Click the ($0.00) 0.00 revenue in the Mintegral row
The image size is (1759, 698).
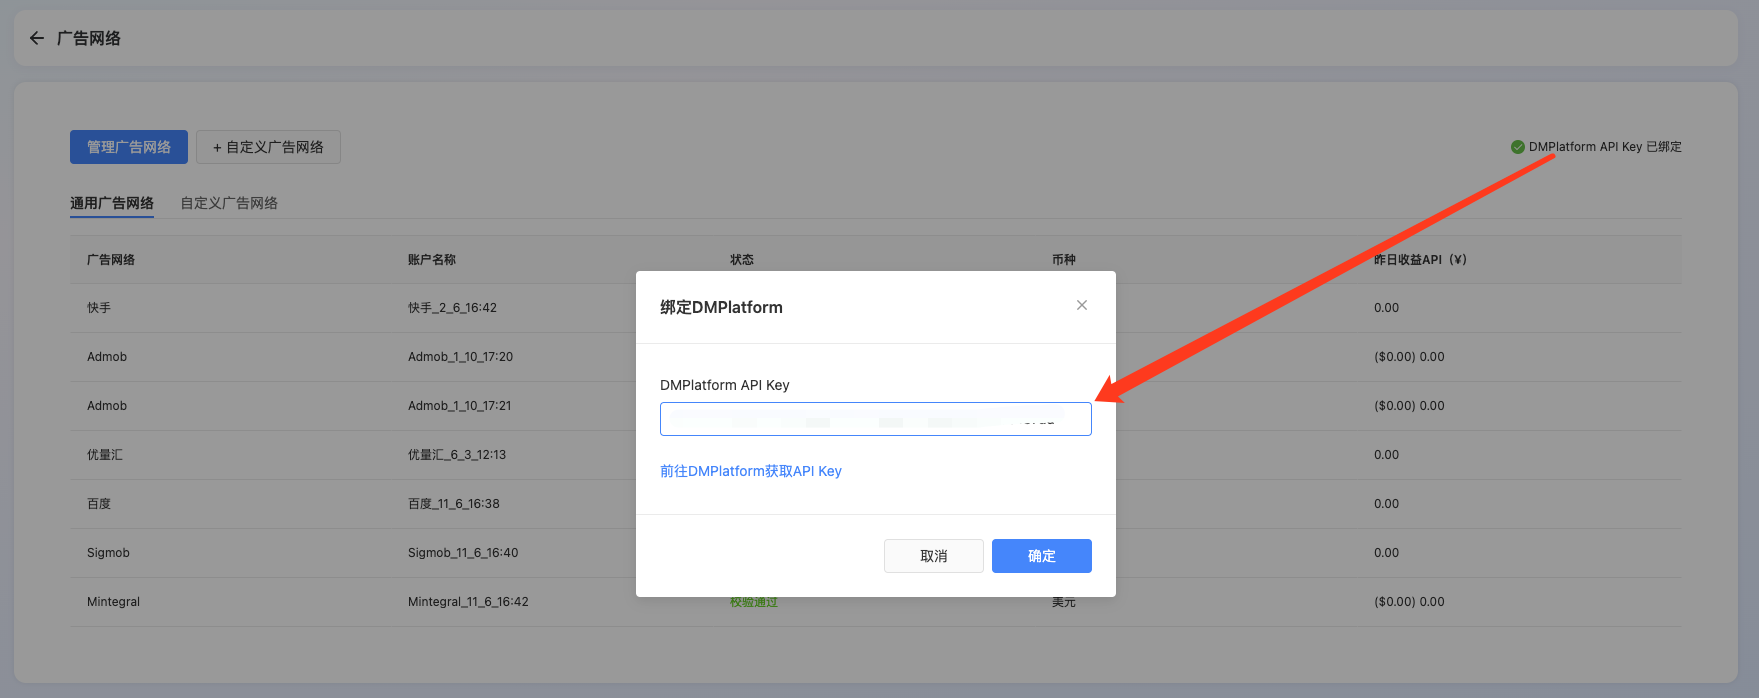click(x=1409, y=602)
